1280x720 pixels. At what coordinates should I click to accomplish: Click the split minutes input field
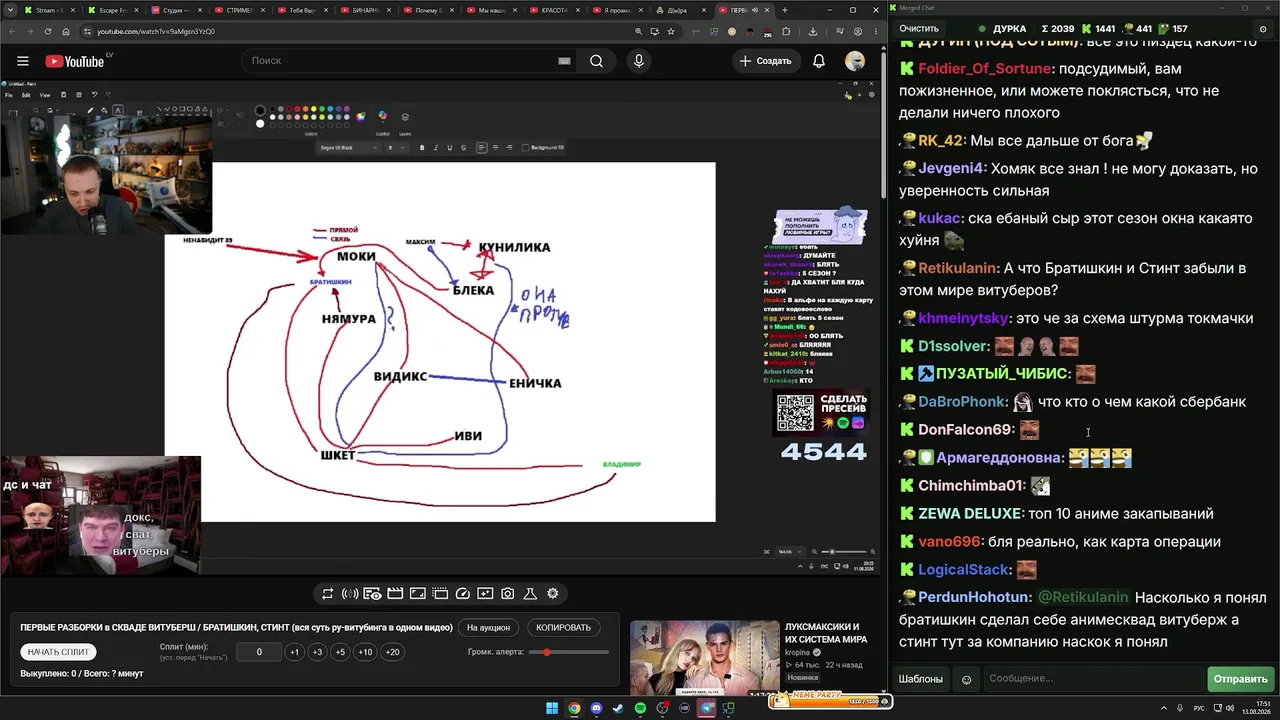point(259,652)
